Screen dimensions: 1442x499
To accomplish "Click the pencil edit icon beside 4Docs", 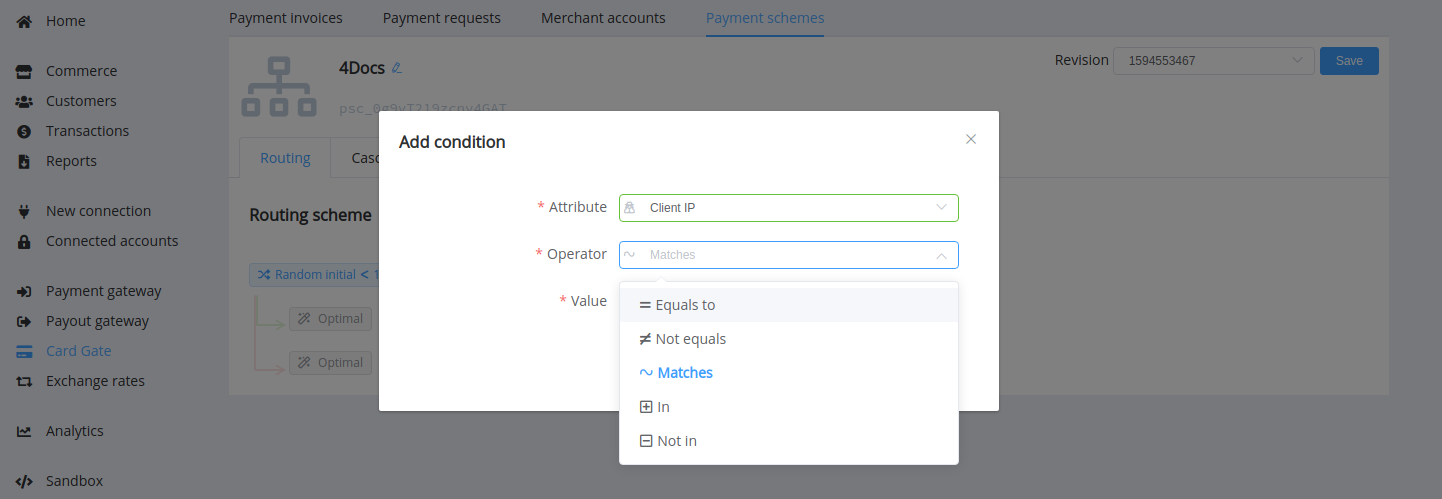I will (x=396, y=68).
